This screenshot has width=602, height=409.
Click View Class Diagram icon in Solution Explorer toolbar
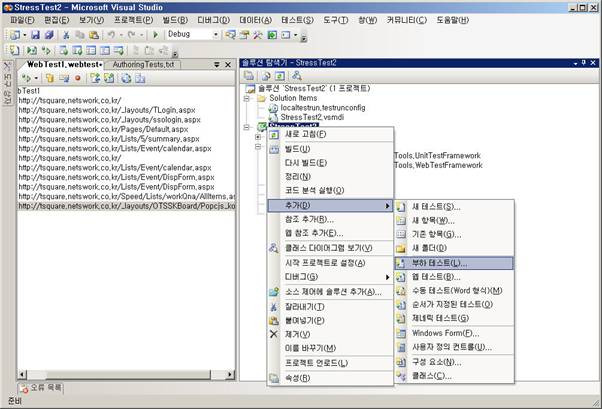(x=296, y=76)
